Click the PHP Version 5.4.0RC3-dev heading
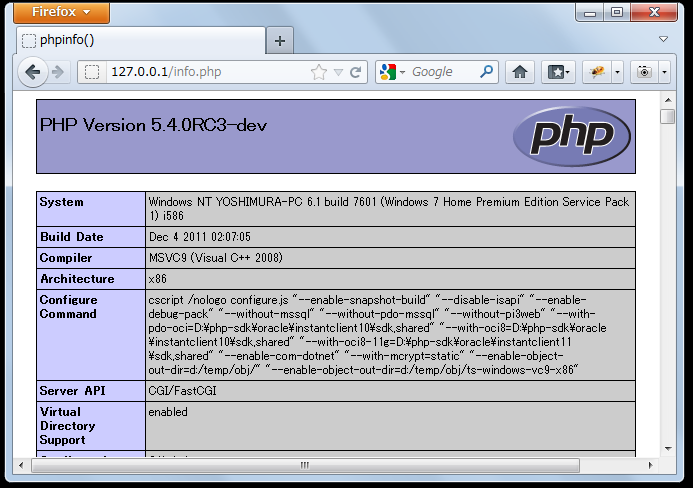This screenshot has width=693, height=488. pos(153,125)
